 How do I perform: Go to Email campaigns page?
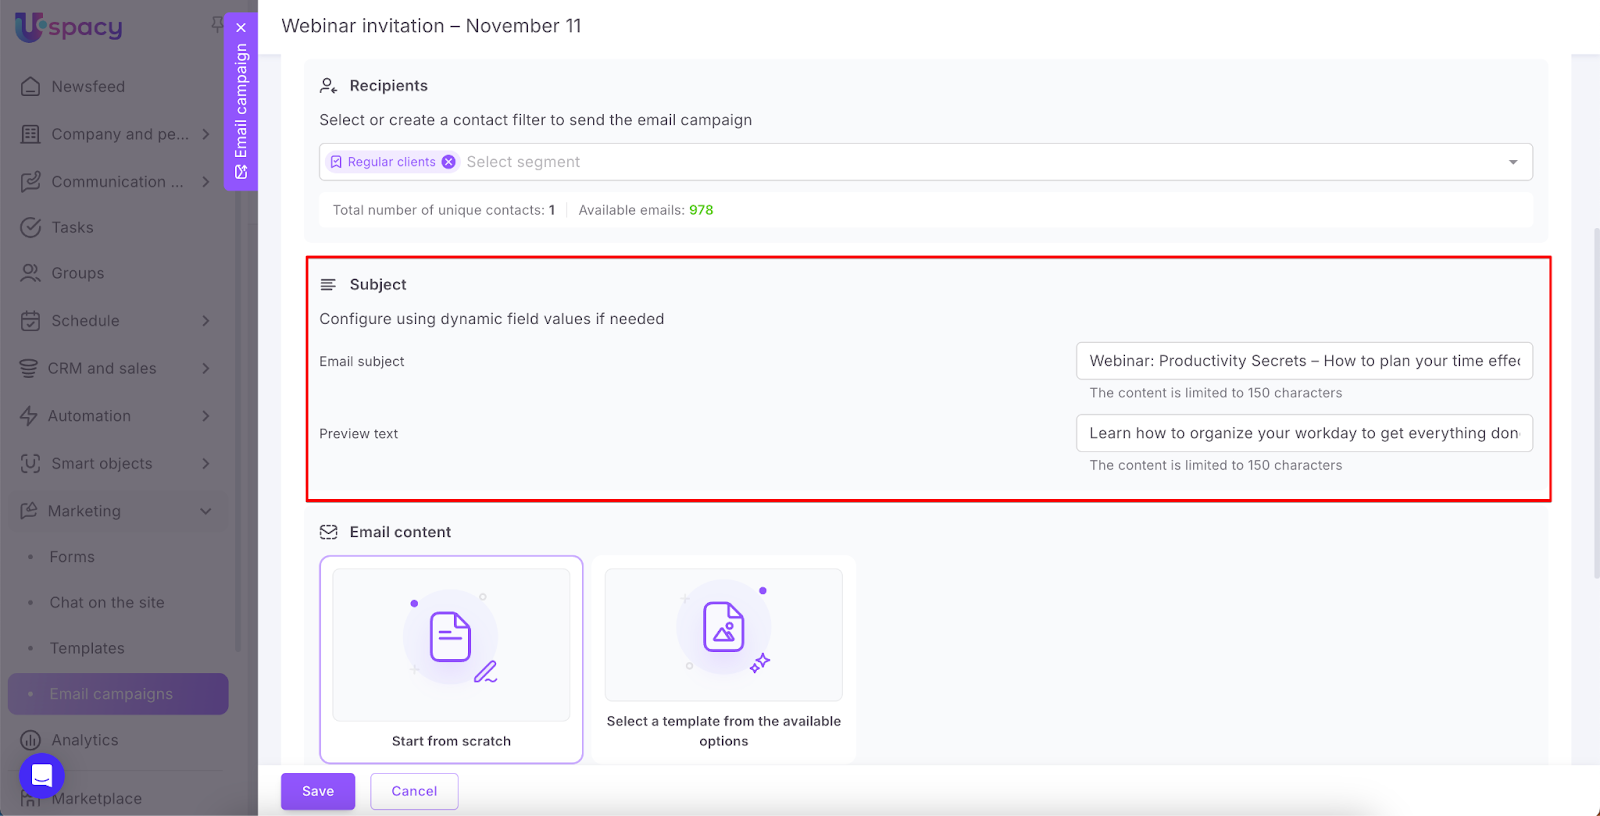[111, 694]
